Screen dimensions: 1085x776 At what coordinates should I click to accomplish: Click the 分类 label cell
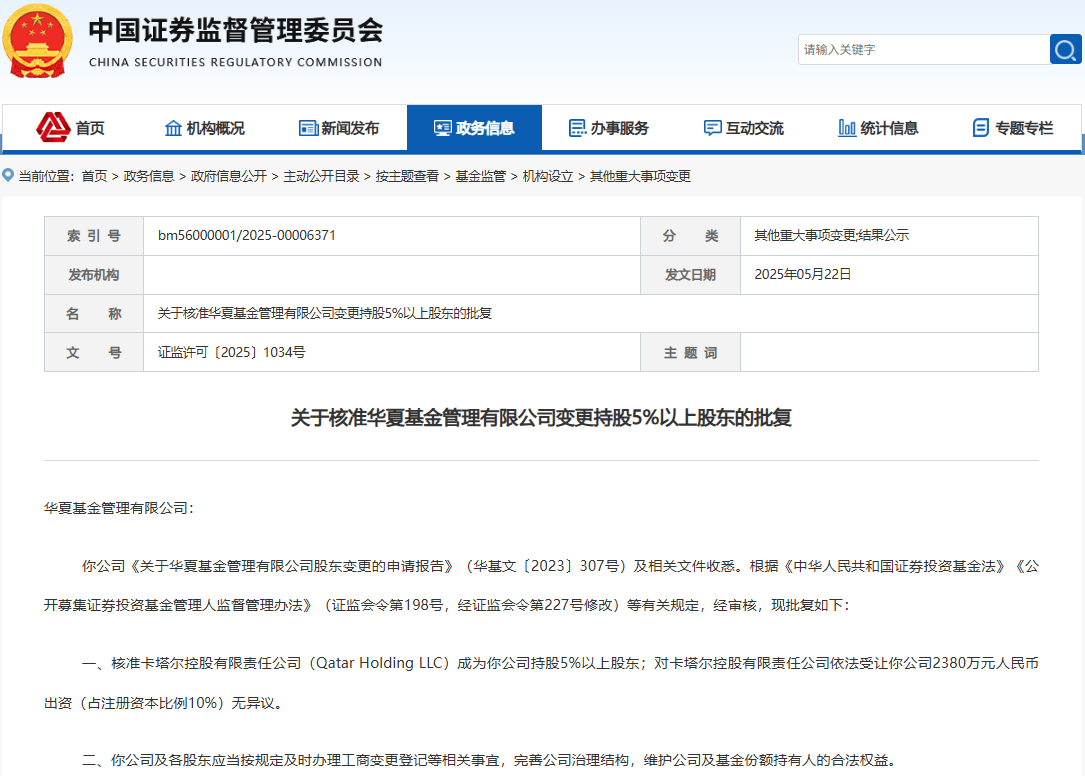[x=691, y=236]
